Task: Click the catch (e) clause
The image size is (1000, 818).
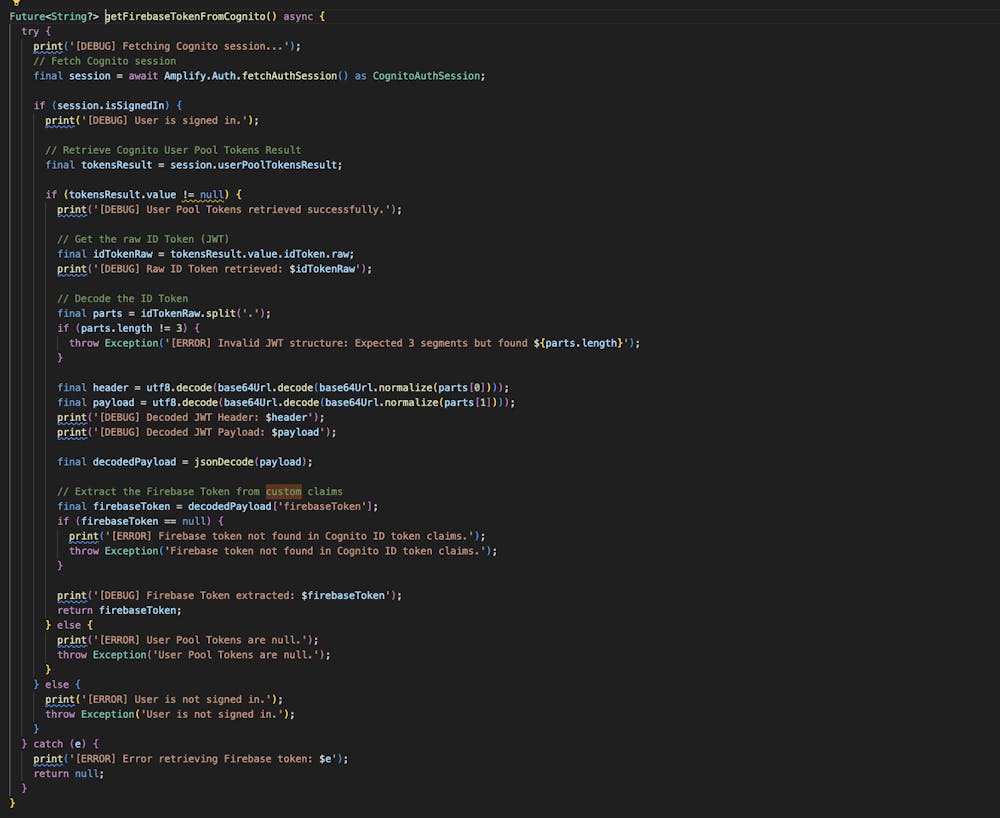Action: 60,744
